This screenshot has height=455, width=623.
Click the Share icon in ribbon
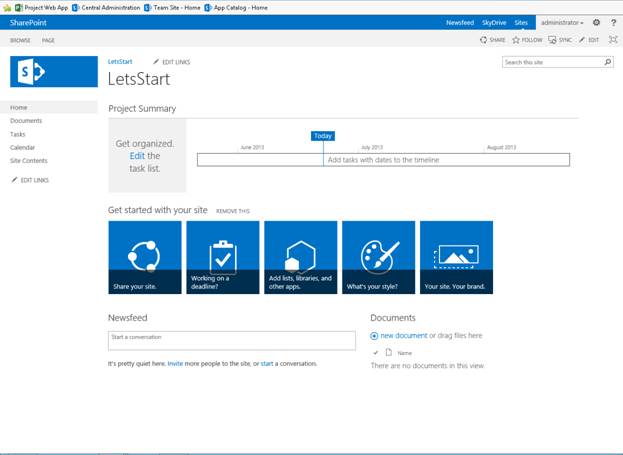(x=483, y=40)
